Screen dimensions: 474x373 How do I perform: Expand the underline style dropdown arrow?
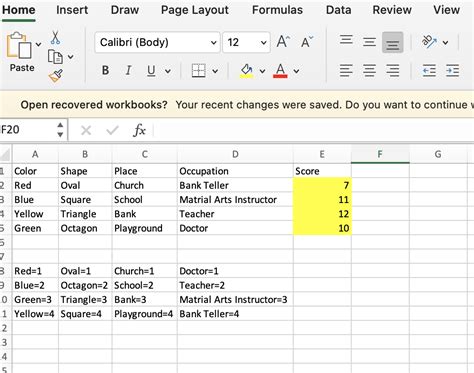coord(168,71)
